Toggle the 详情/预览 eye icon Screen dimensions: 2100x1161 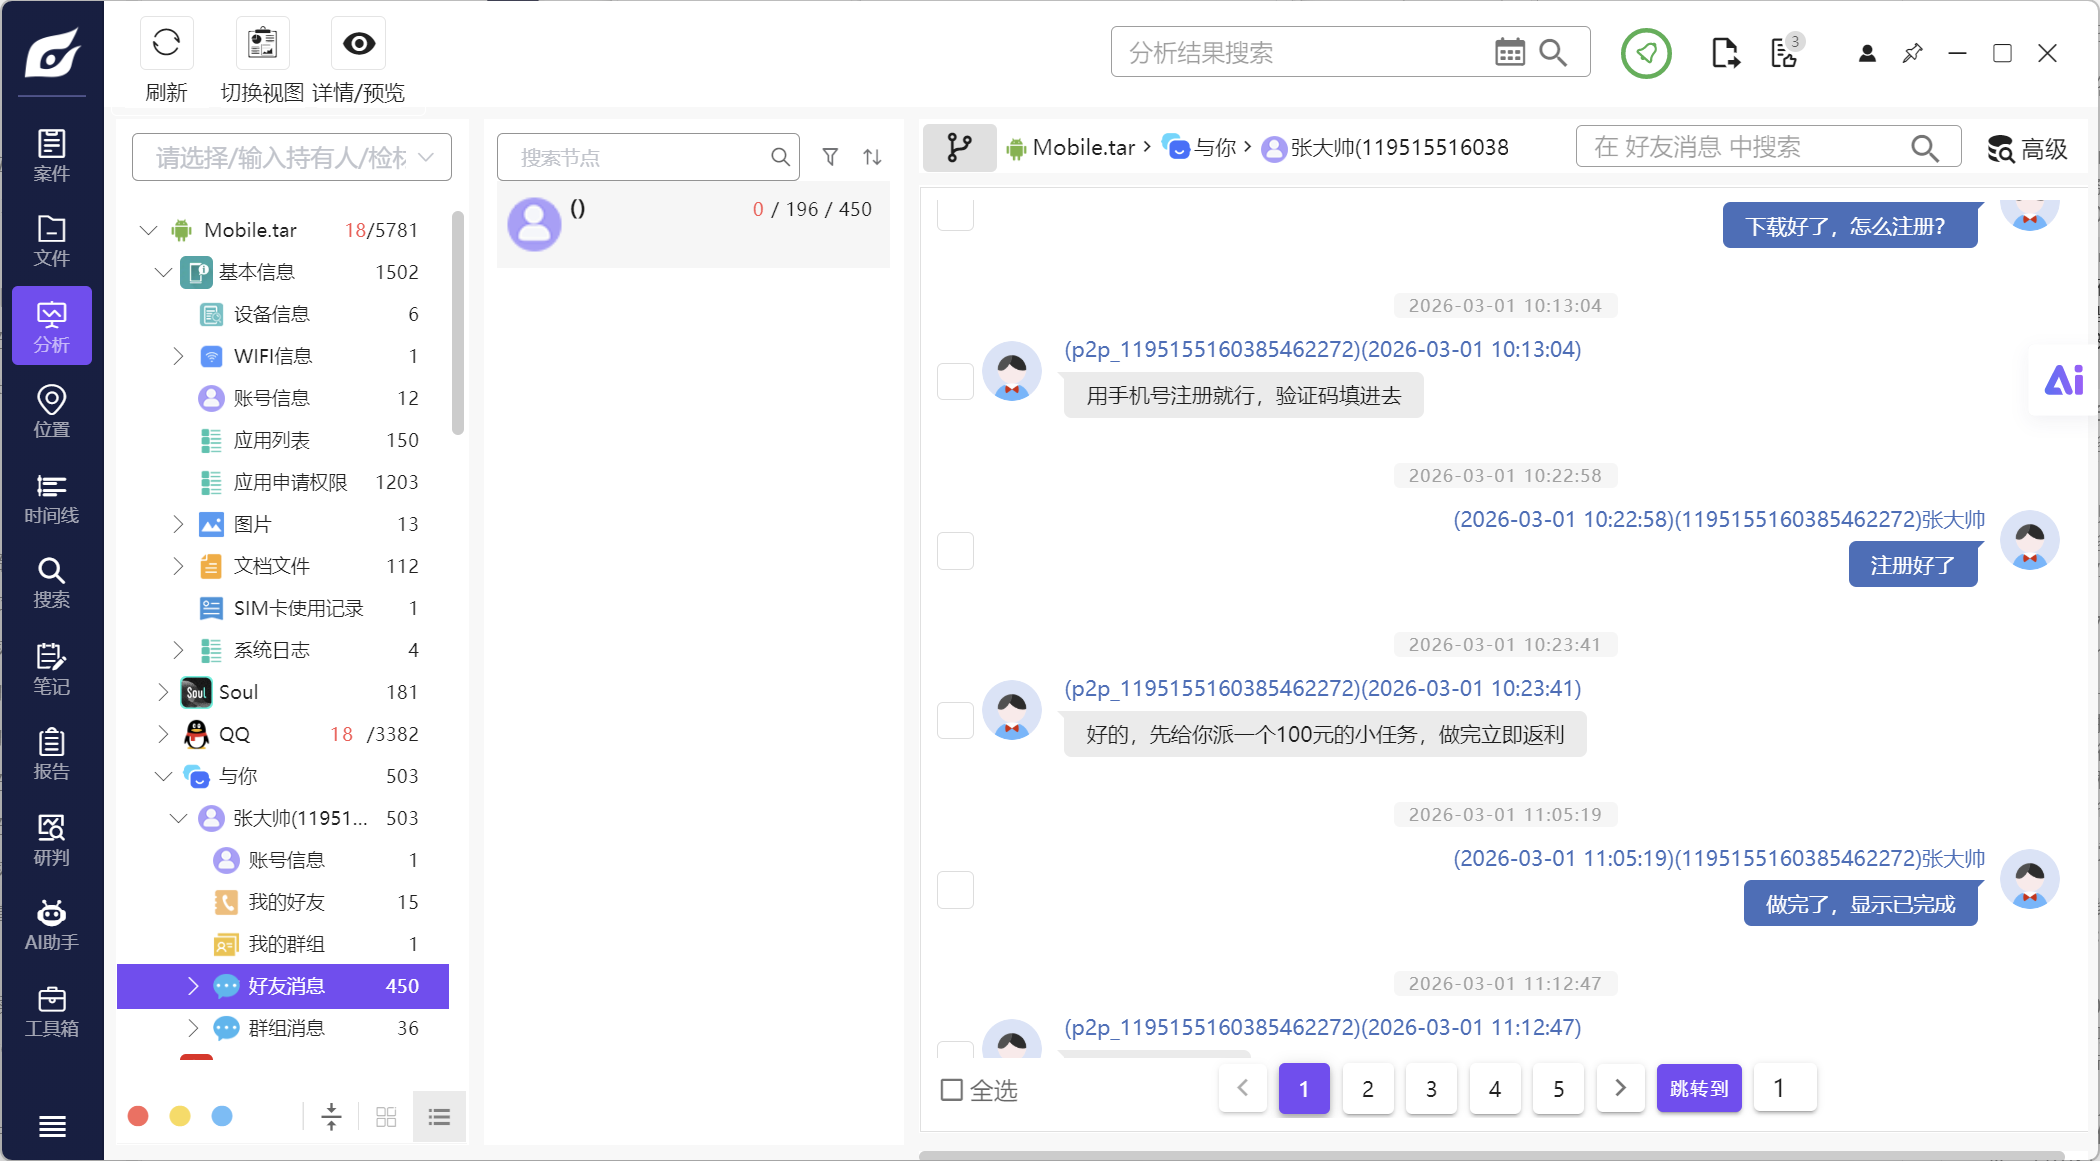359,43
